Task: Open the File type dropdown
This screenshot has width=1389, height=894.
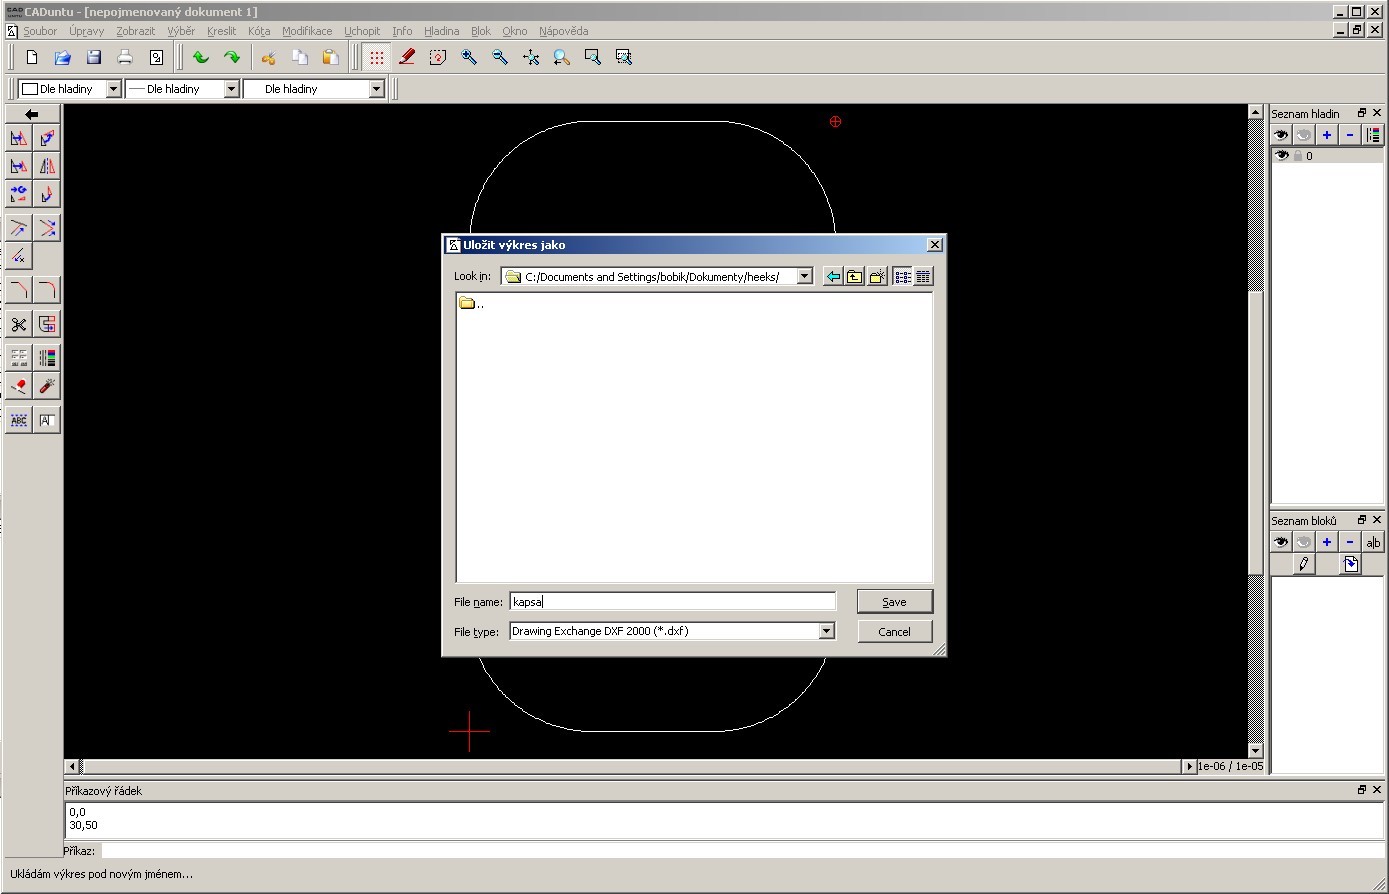Action: coord(826,631)
